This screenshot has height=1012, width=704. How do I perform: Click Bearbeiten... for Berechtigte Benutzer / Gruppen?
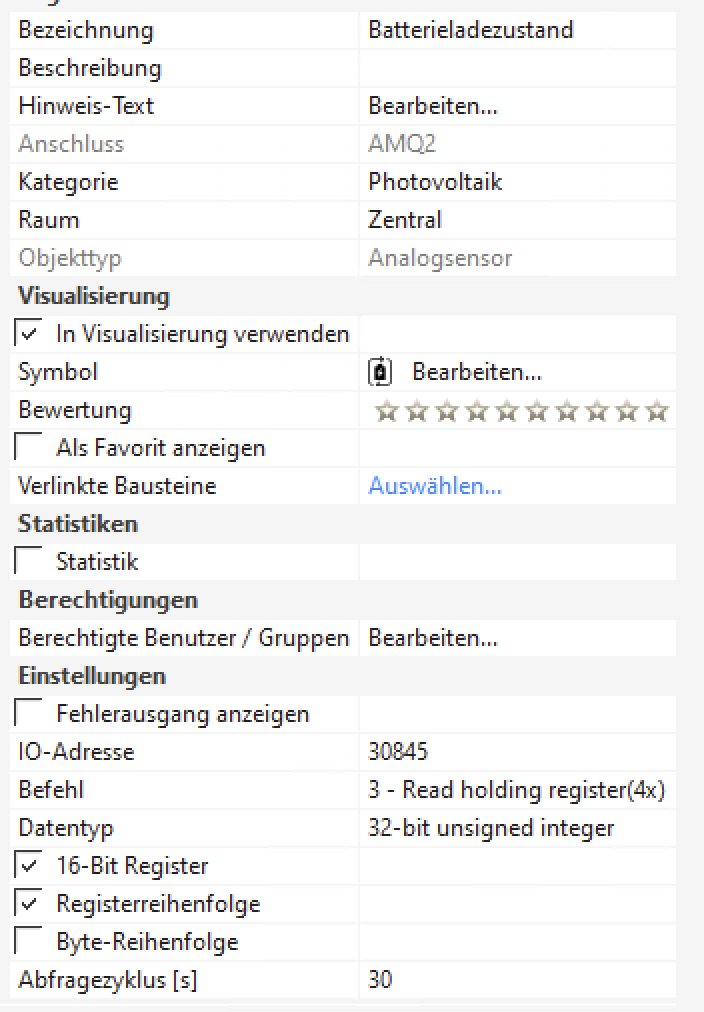tap(433, 638)
